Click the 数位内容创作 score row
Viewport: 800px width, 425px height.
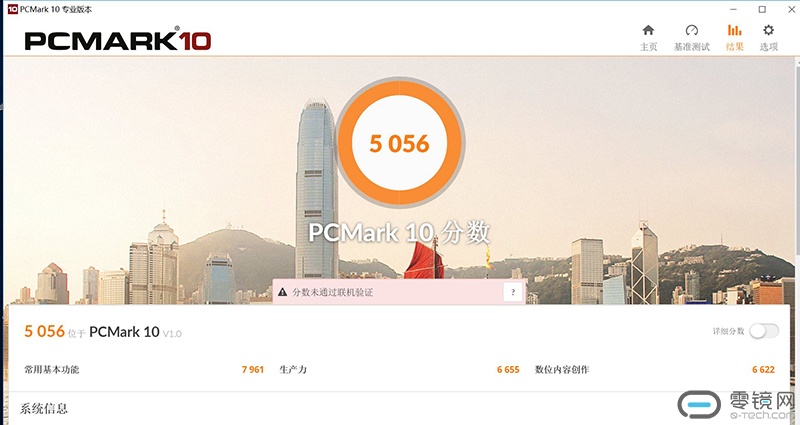click(x=655, y=369)
